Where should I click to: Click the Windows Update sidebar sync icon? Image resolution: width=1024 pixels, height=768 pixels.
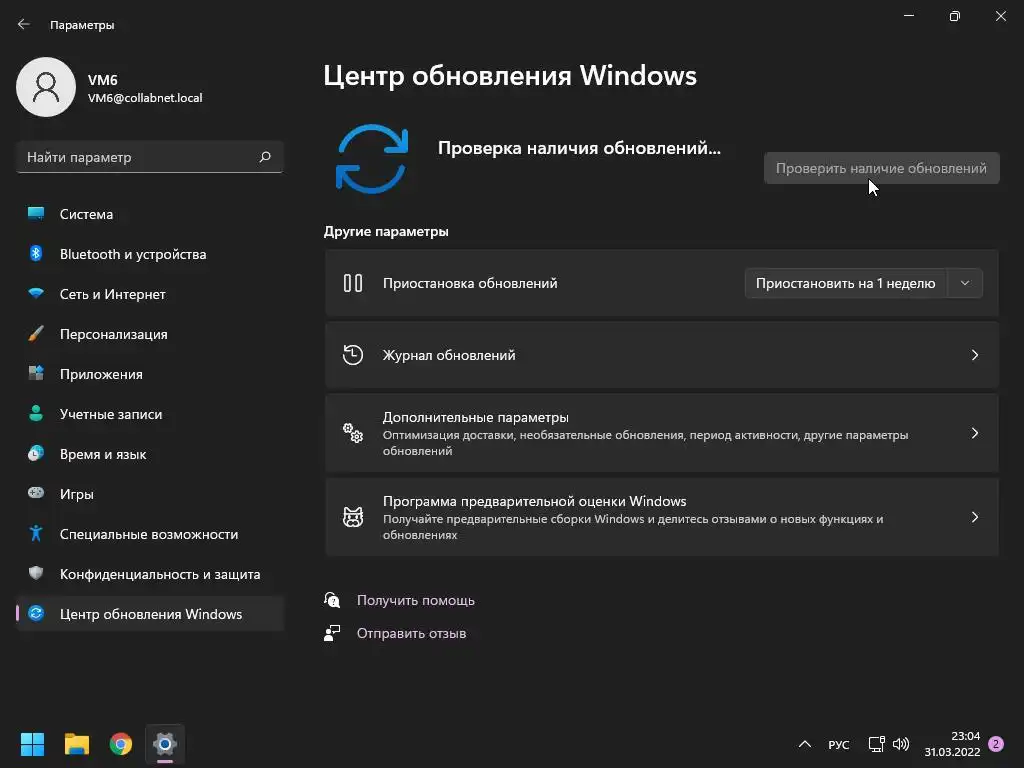click(36, 613)
